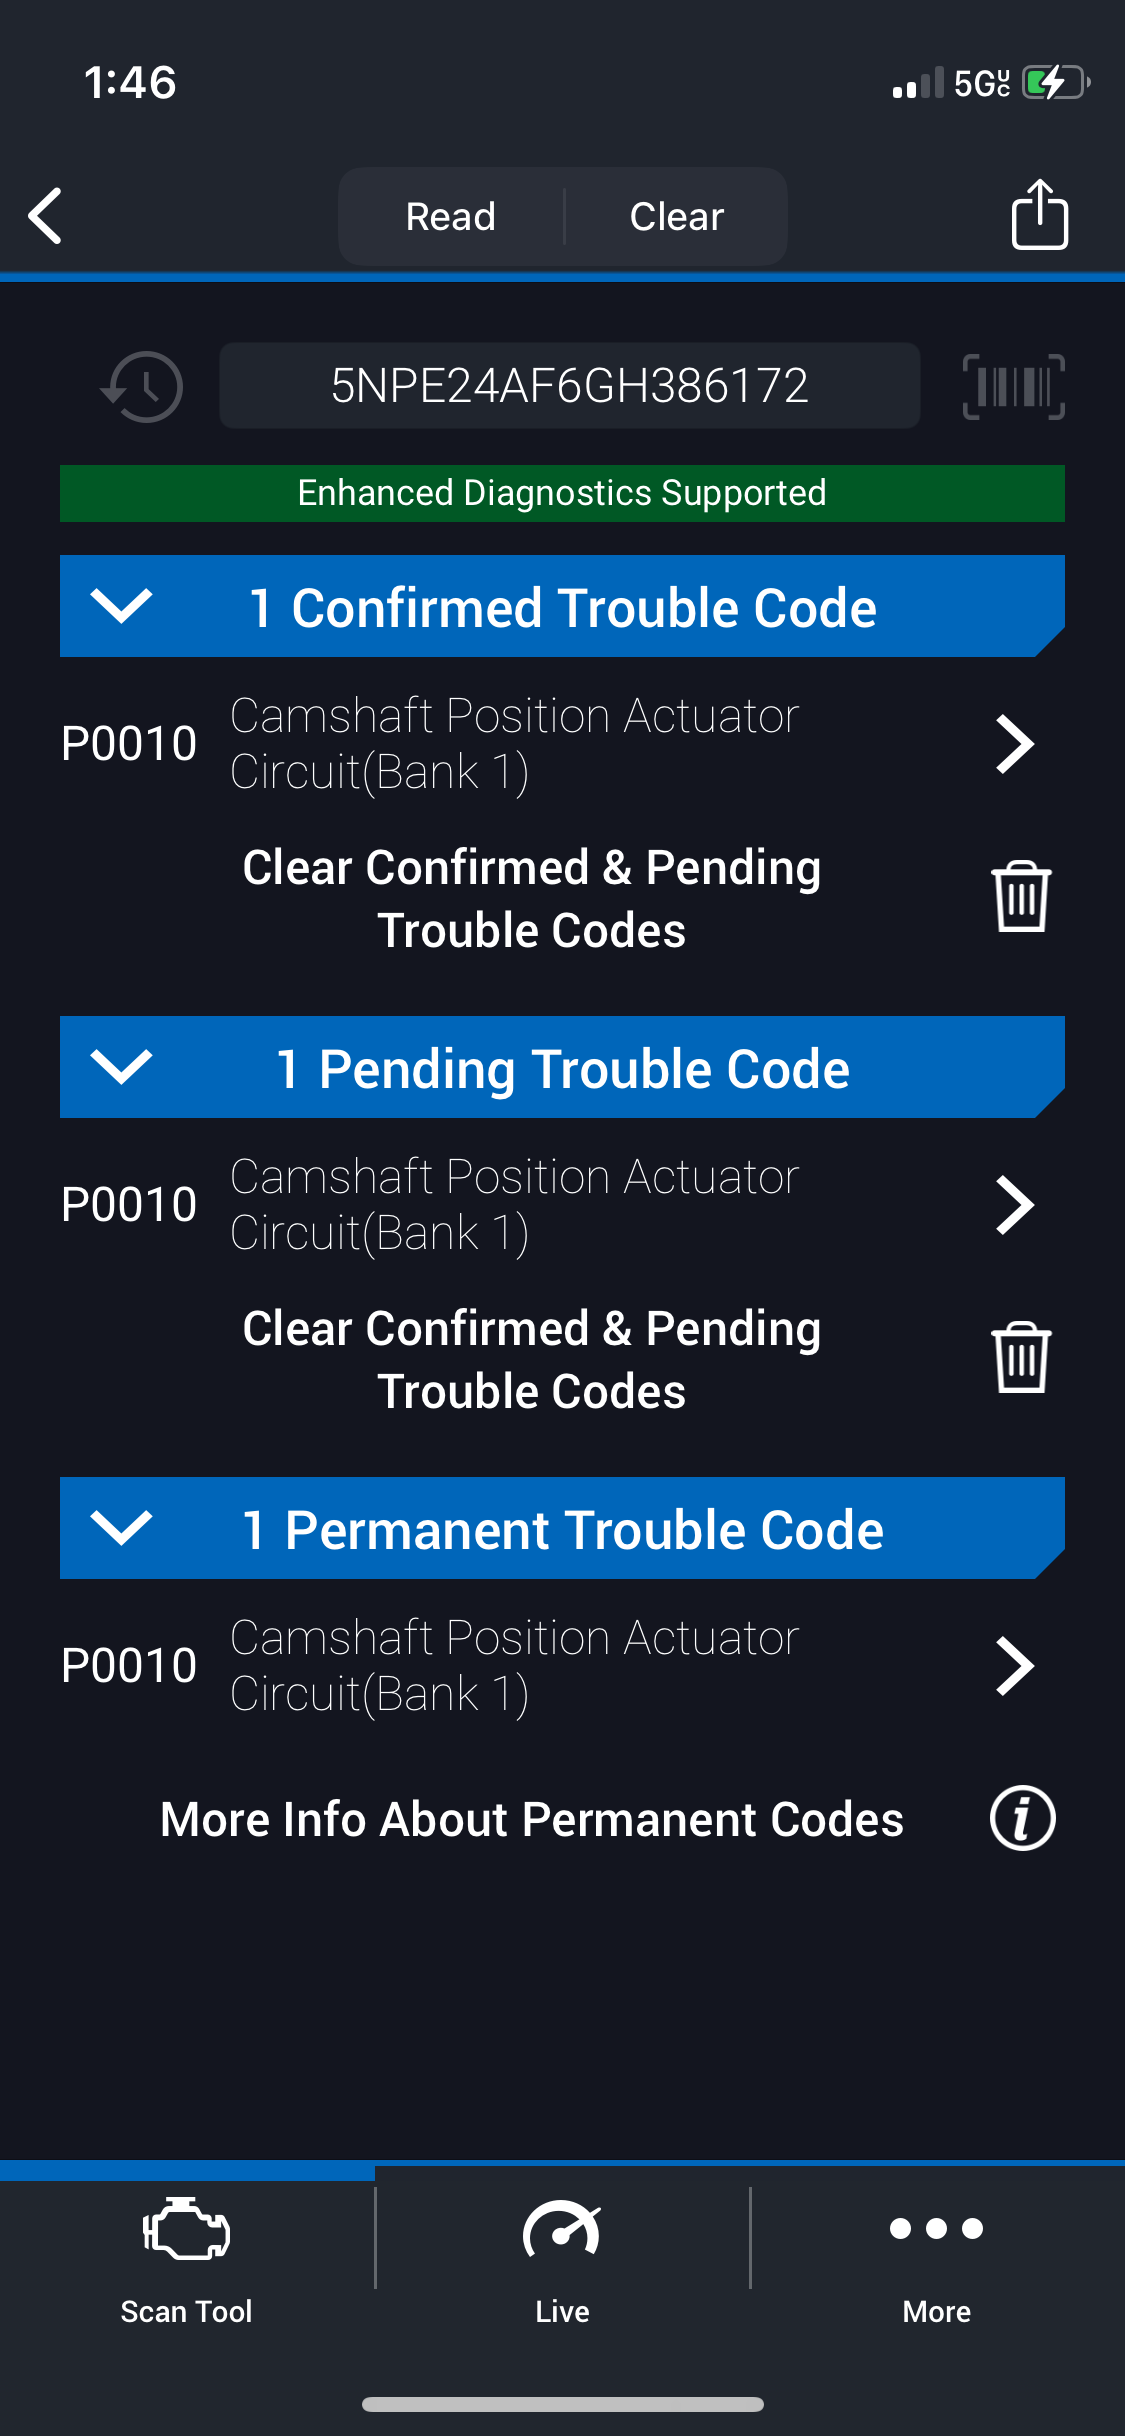Viewport: 1125px width, 2436px height.
Task: Collapse the Permanent Trouble Code section
Action: click(x=121, y=1528)
